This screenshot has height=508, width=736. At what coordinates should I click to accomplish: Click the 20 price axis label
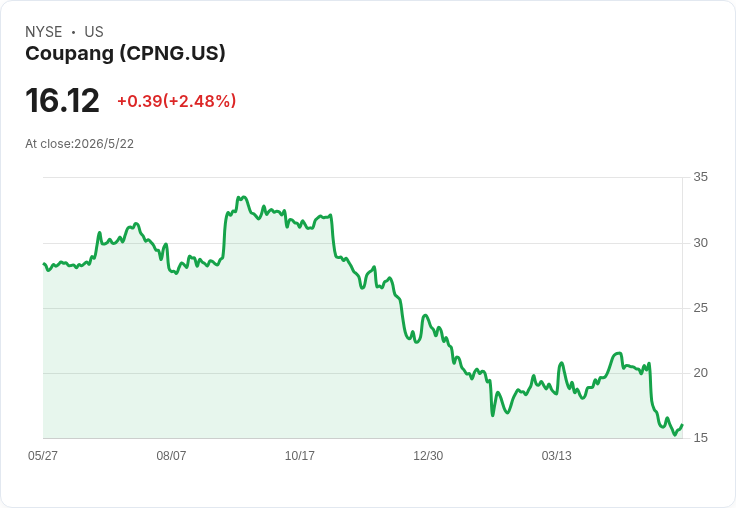coord(700,373)
